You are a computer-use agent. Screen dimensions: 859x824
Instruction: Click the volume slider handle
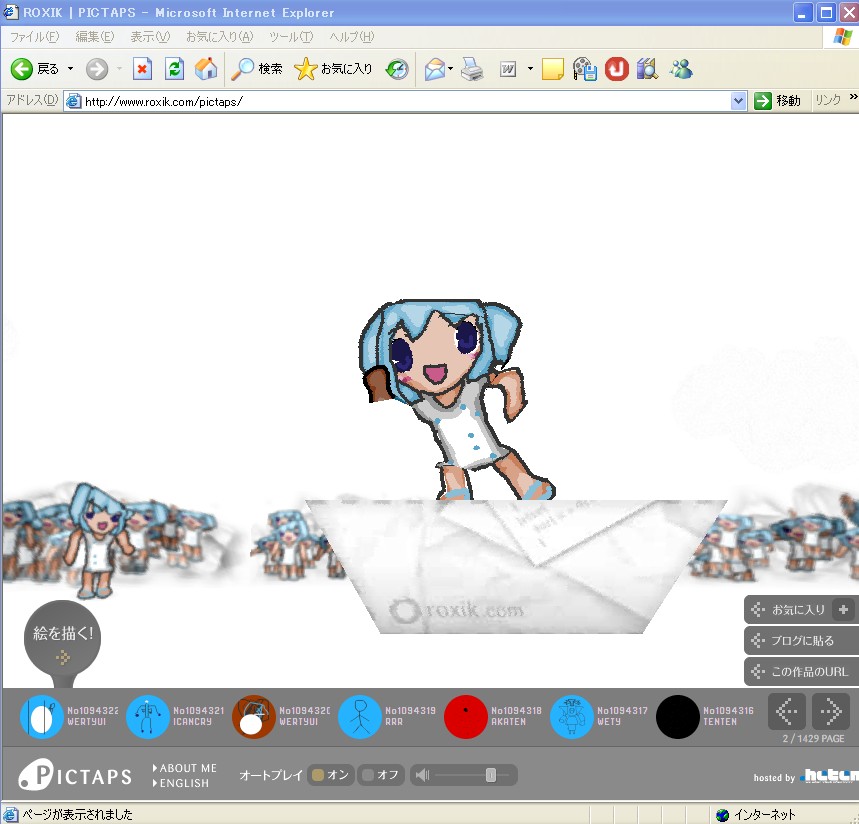coord(491,775)
